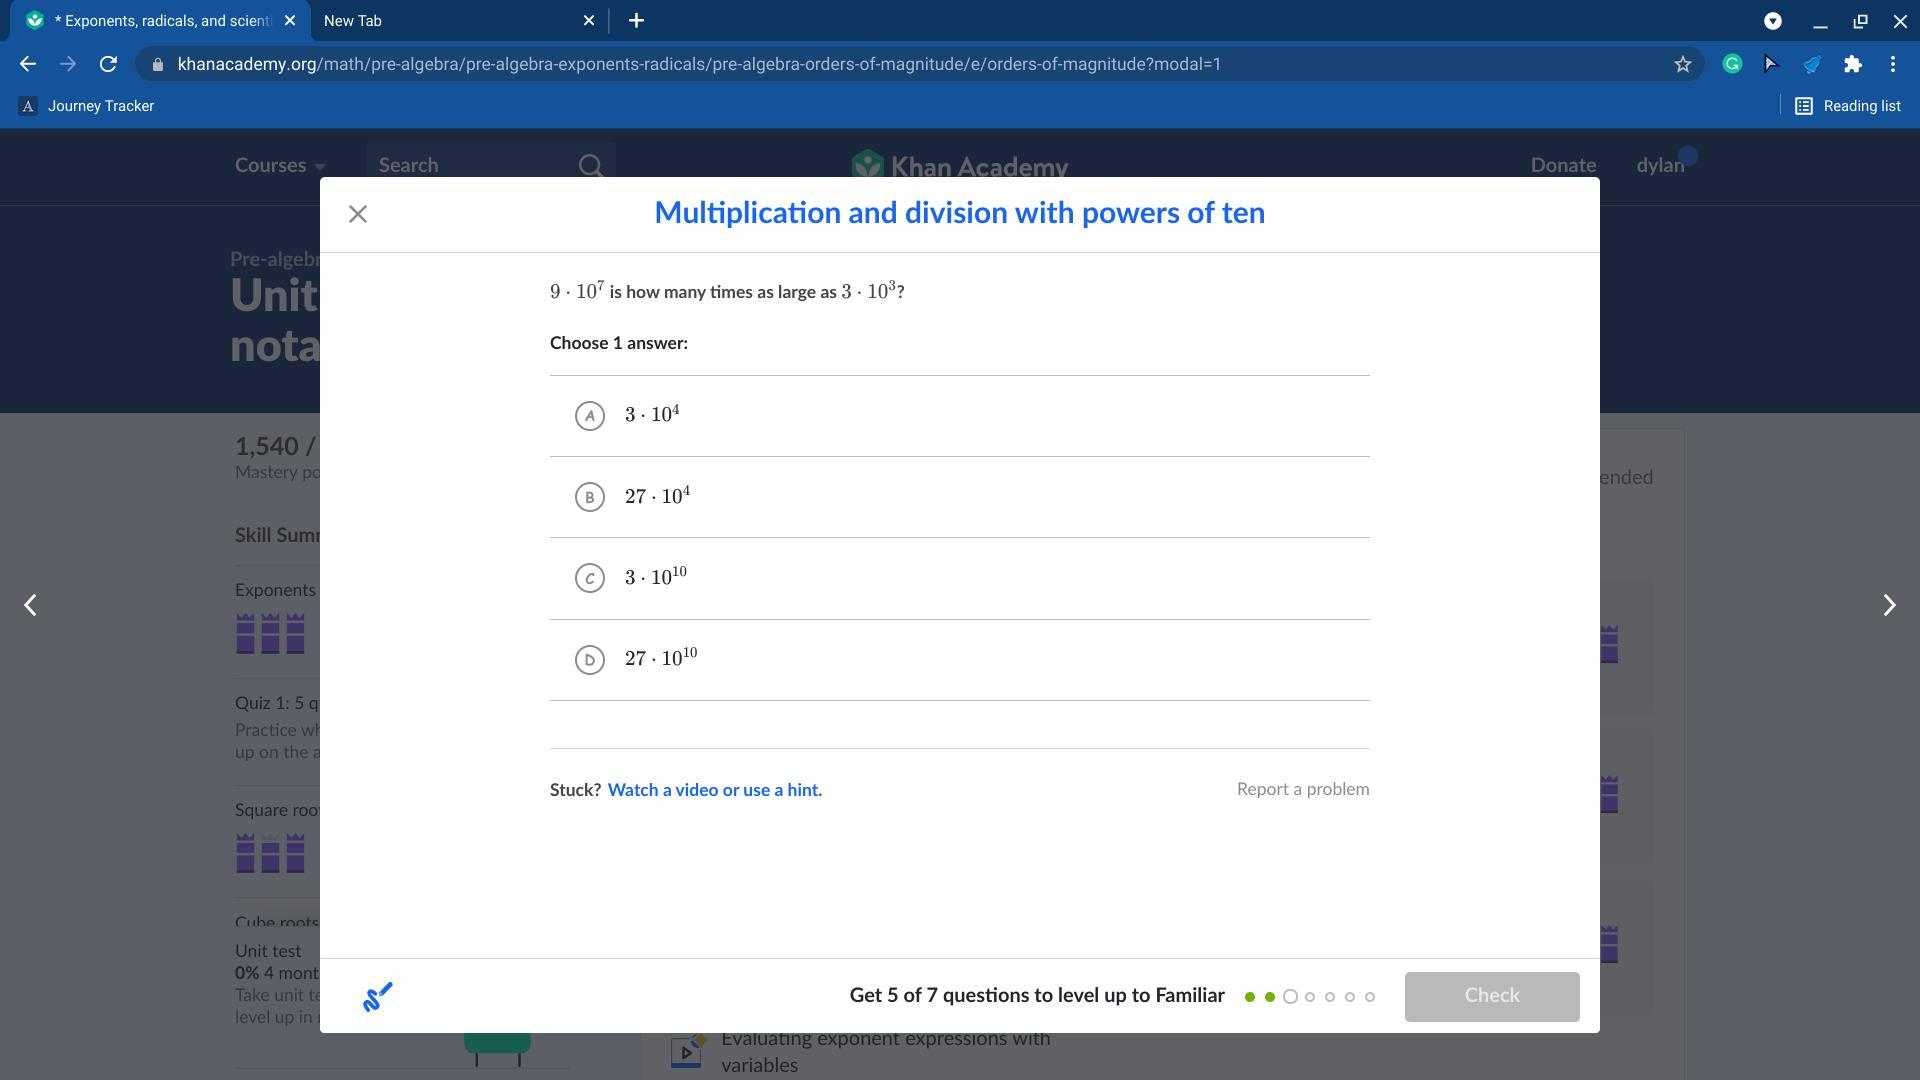Image resolution: width=1920 pixels, height=1080 pixels.
Task: Bookmark this page with the star icon
Action: coord(1683,64)
